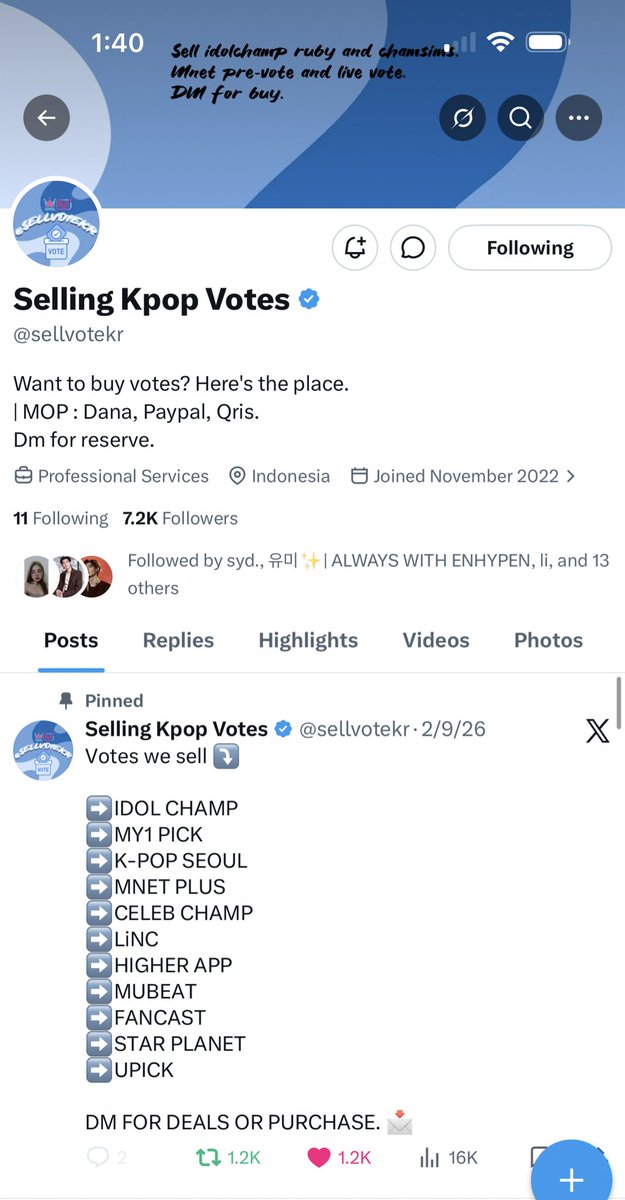The height and width of the screenshot is (1200, 625).
Task: Toggle the Following button
Action: [530, 248]
